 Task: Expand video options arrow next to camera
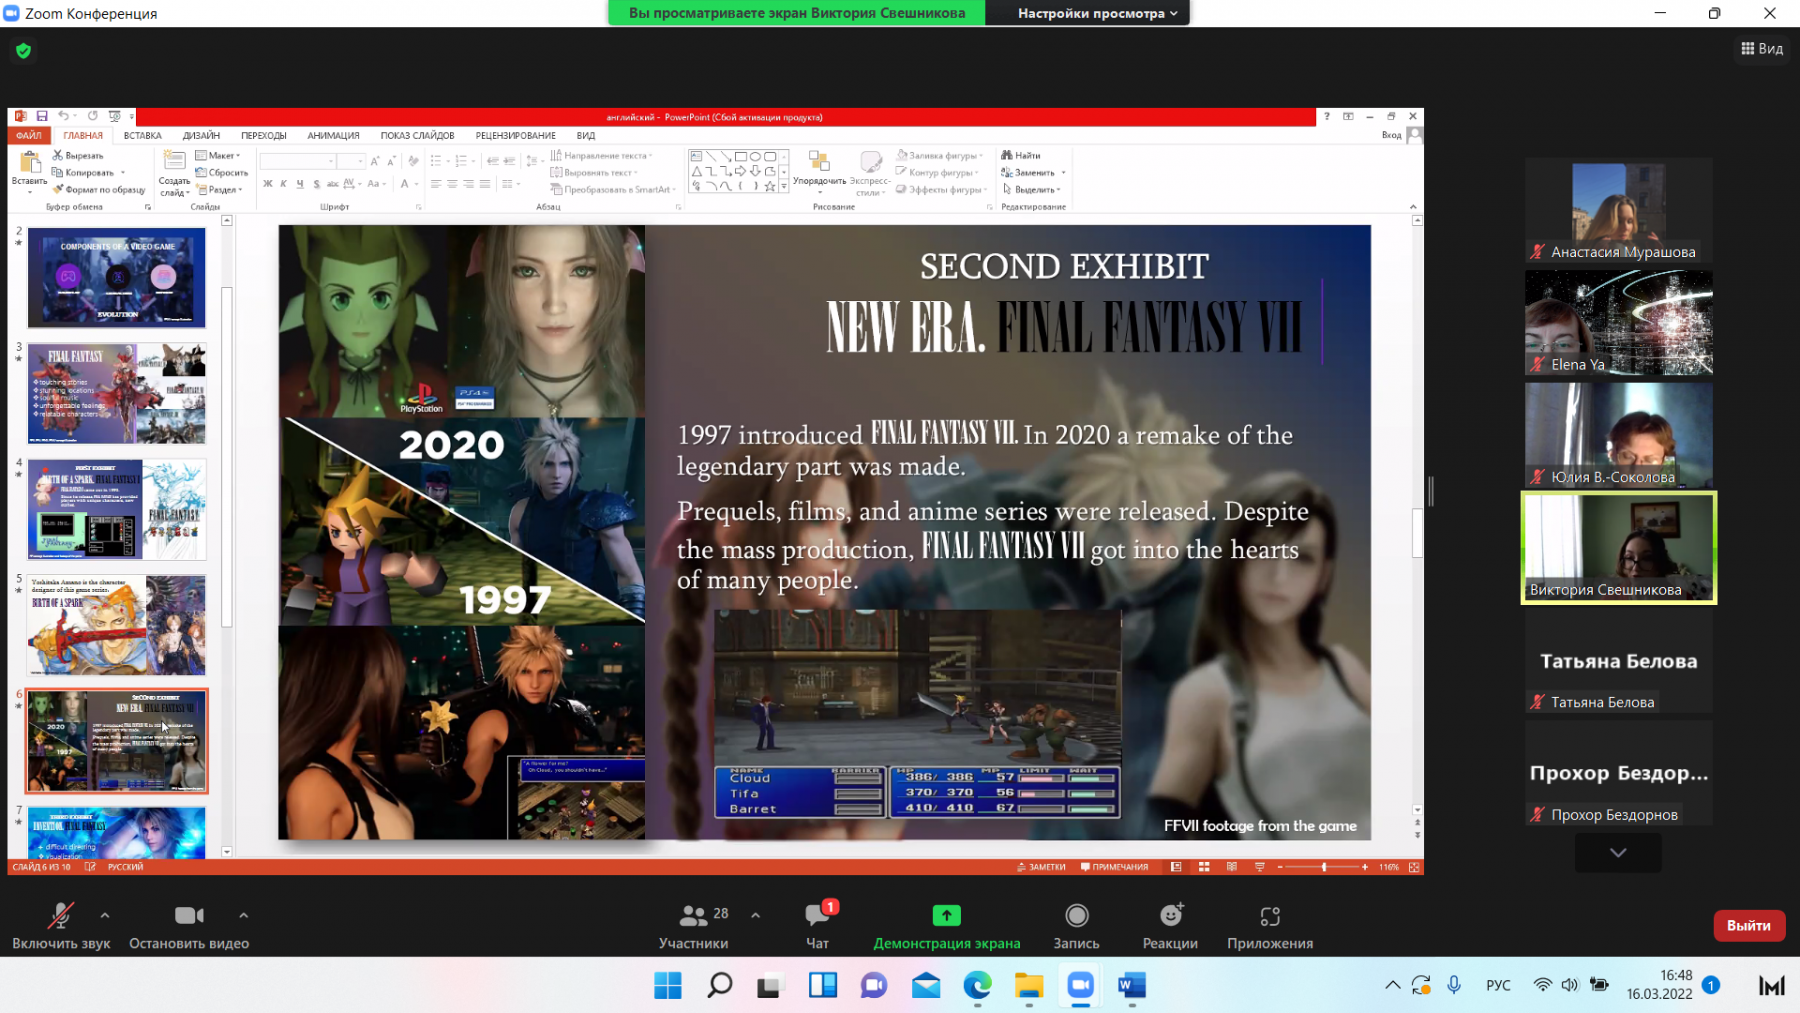tap(243, 915)
